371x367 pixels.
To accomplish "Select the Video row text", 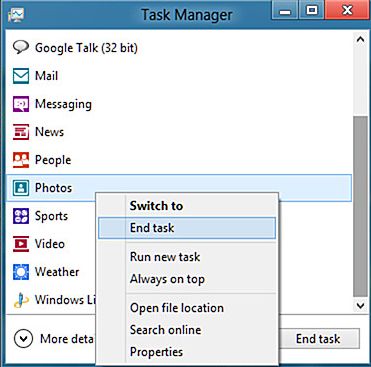I will pos(50,244).
